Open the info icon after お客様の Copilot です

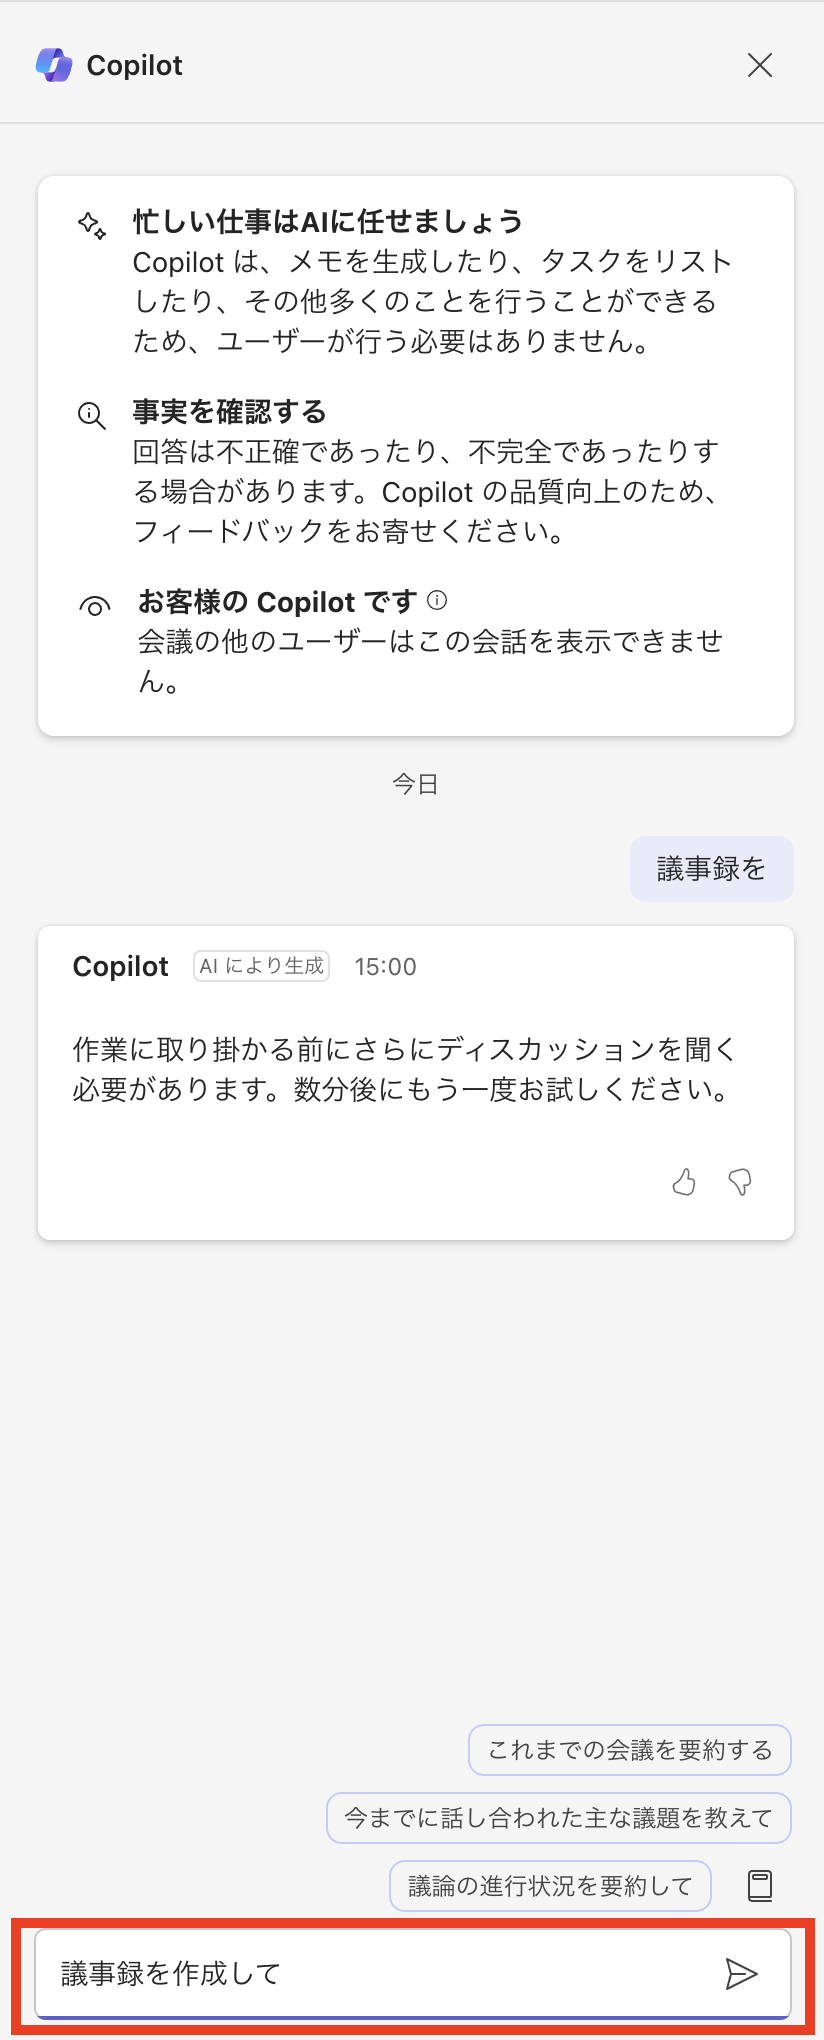[x=437, y=600]
